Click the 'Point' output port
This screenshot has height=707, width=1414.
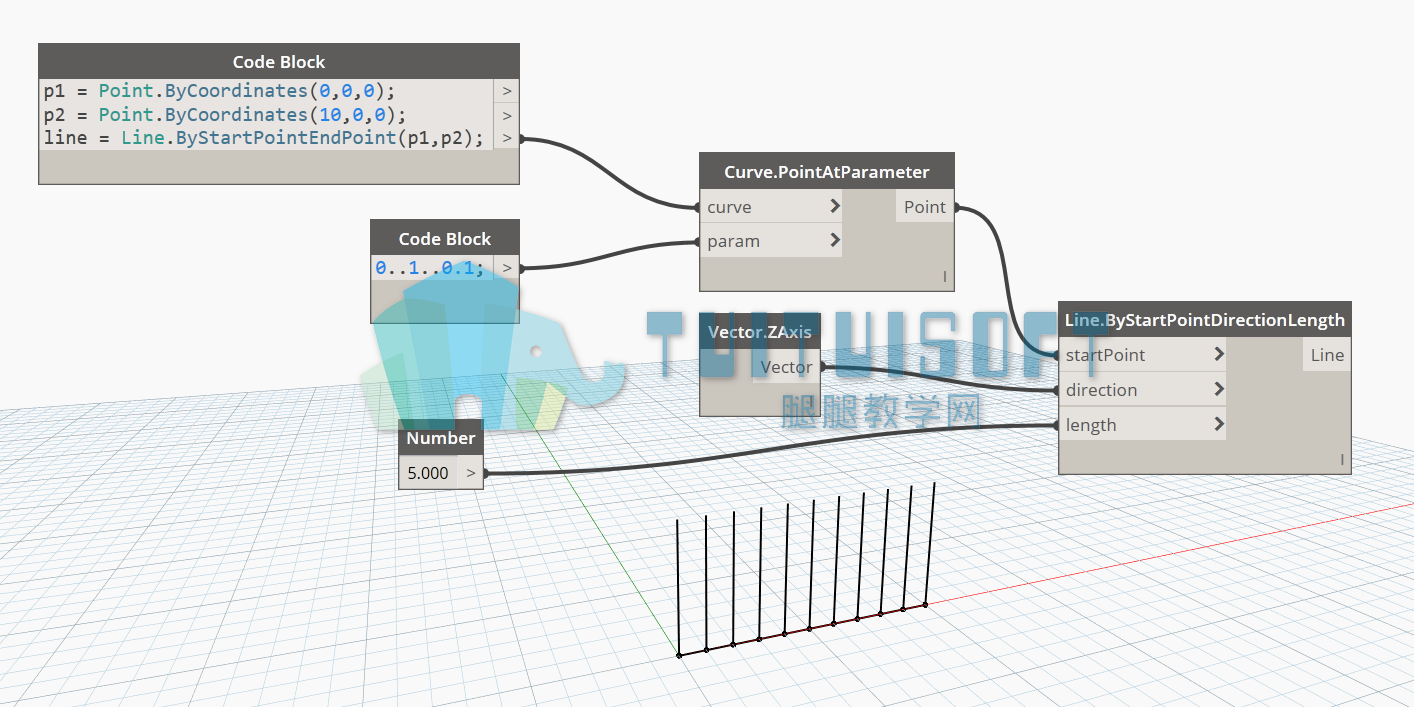click(x=925, y=207)
